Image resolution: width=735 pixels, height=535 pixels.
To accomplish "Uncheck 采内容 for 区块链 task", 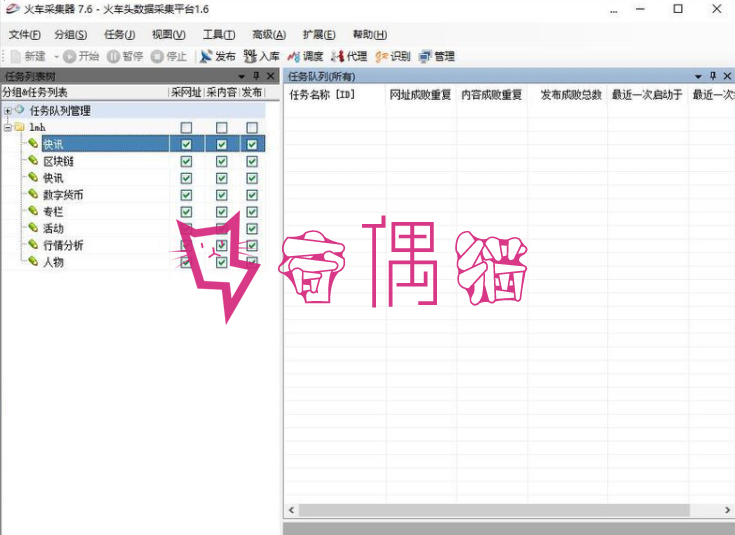I will point(222,161).
